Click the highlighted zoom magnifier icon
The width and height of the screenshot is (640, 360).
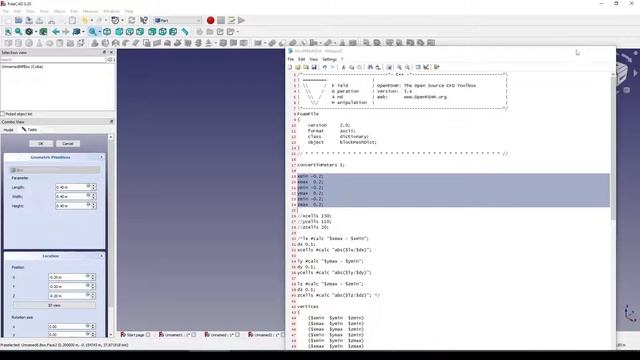point(93,31)
